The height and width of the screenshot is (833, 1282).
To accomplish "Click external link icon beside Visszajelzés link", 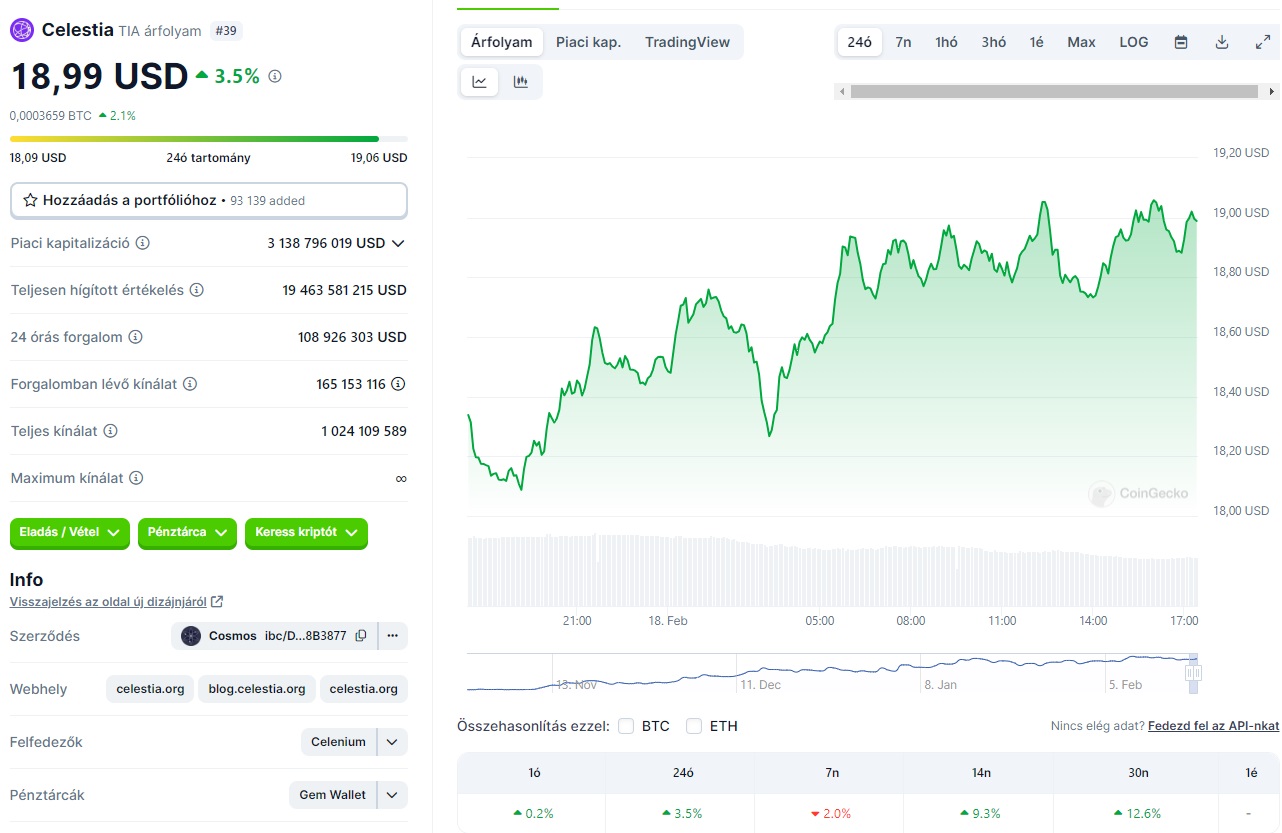I will [x=217, y=602].
